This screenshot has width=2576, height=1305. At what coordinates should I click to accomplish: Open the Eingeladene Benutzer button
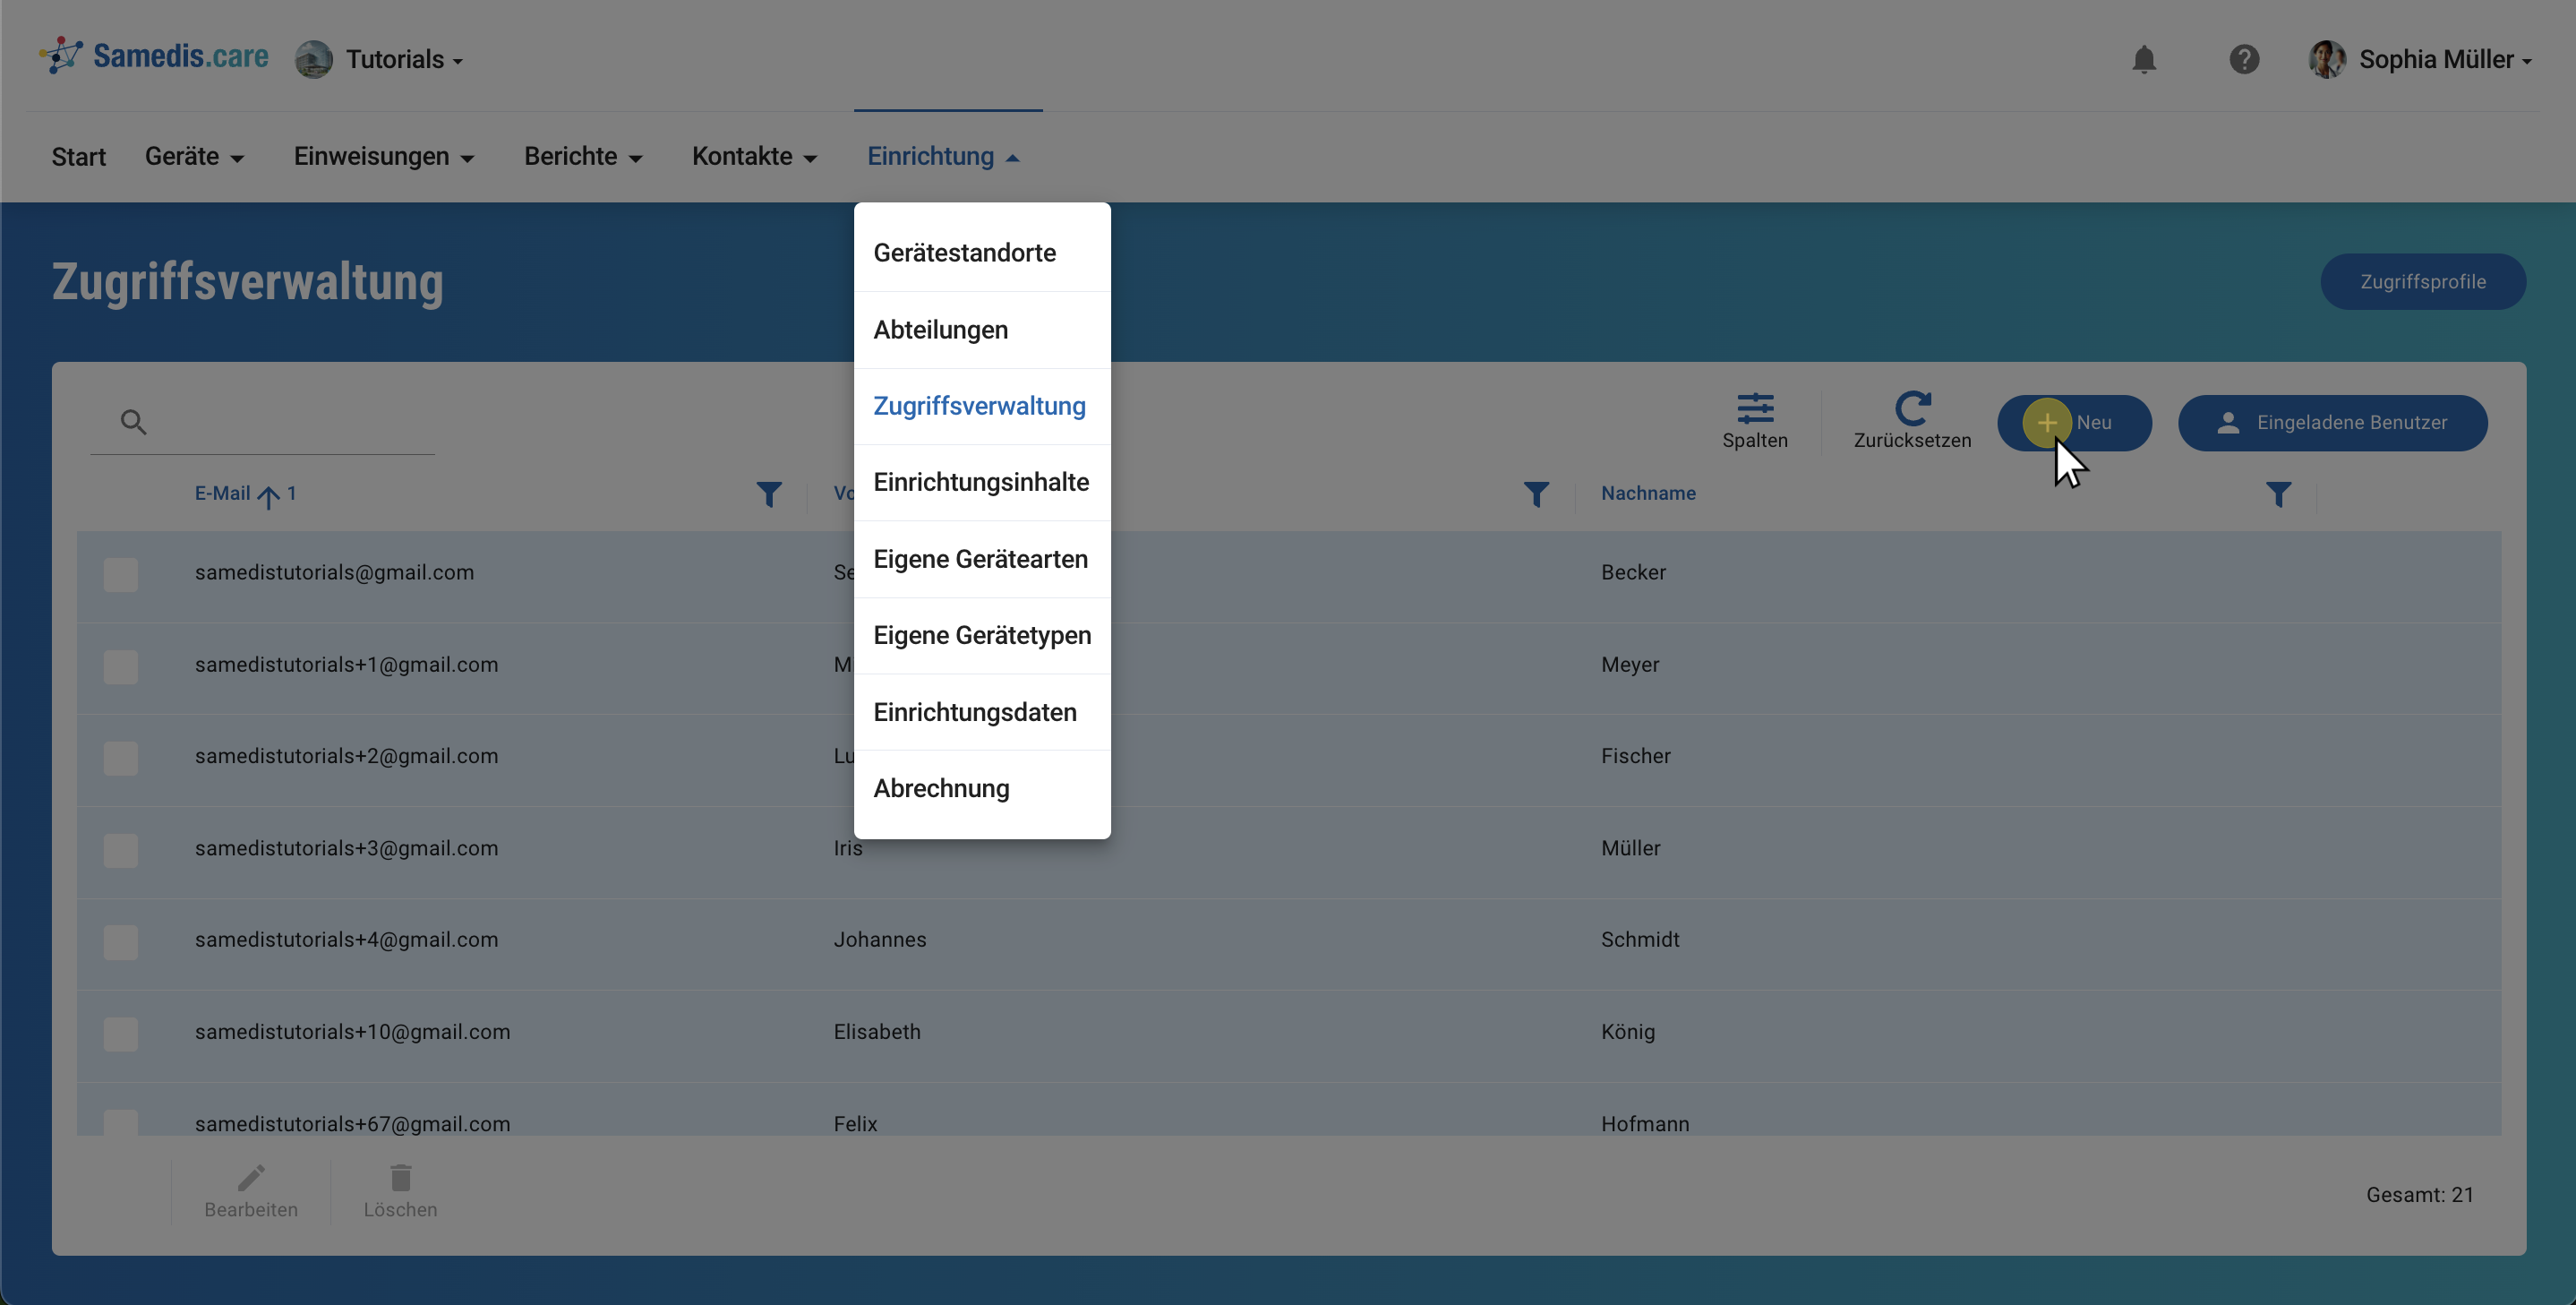coord(2332,423)
